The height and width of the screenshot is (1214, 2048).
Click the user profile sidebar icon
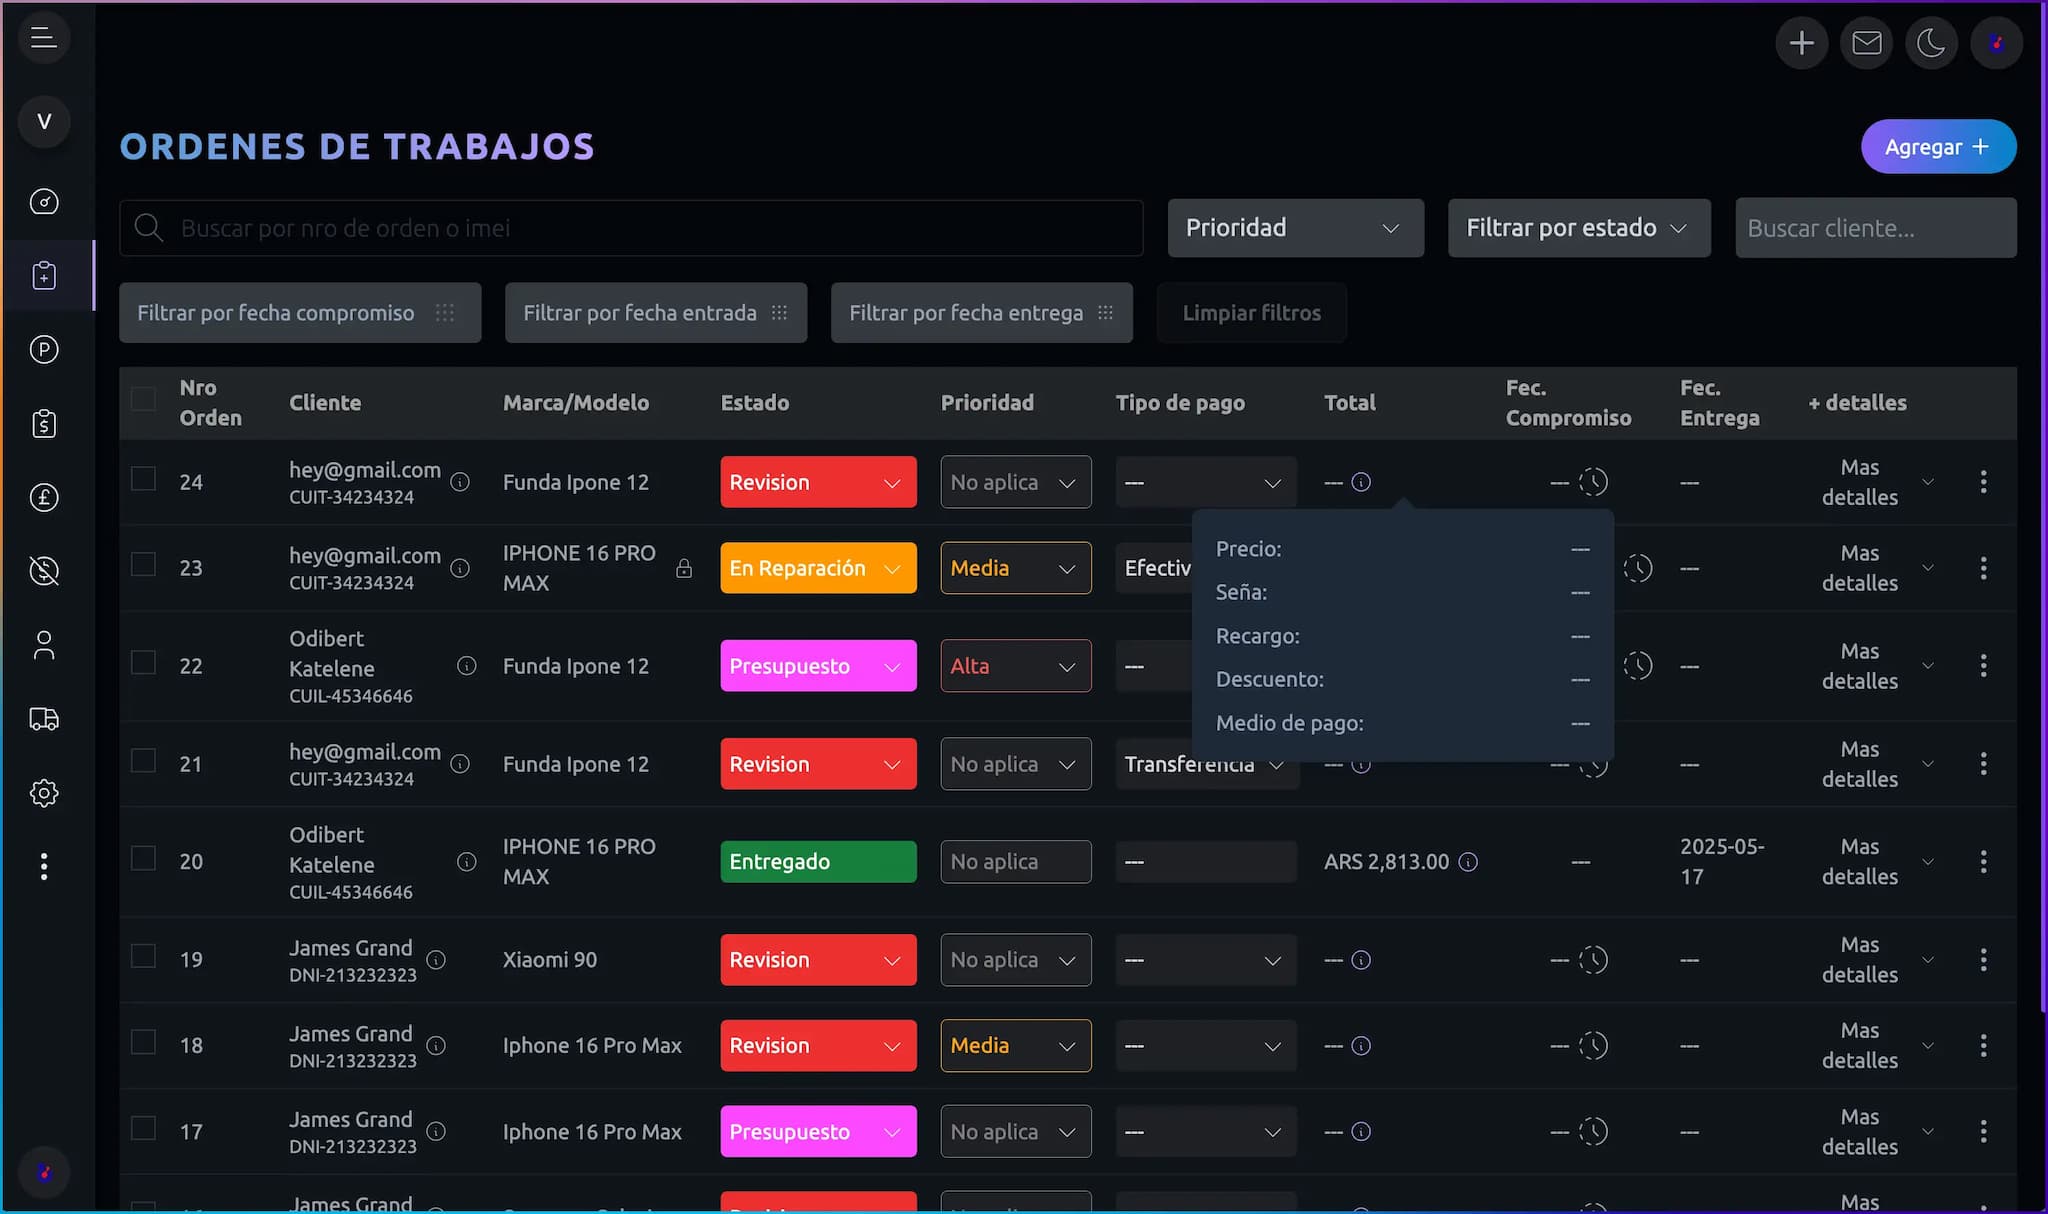pos(44,645)
